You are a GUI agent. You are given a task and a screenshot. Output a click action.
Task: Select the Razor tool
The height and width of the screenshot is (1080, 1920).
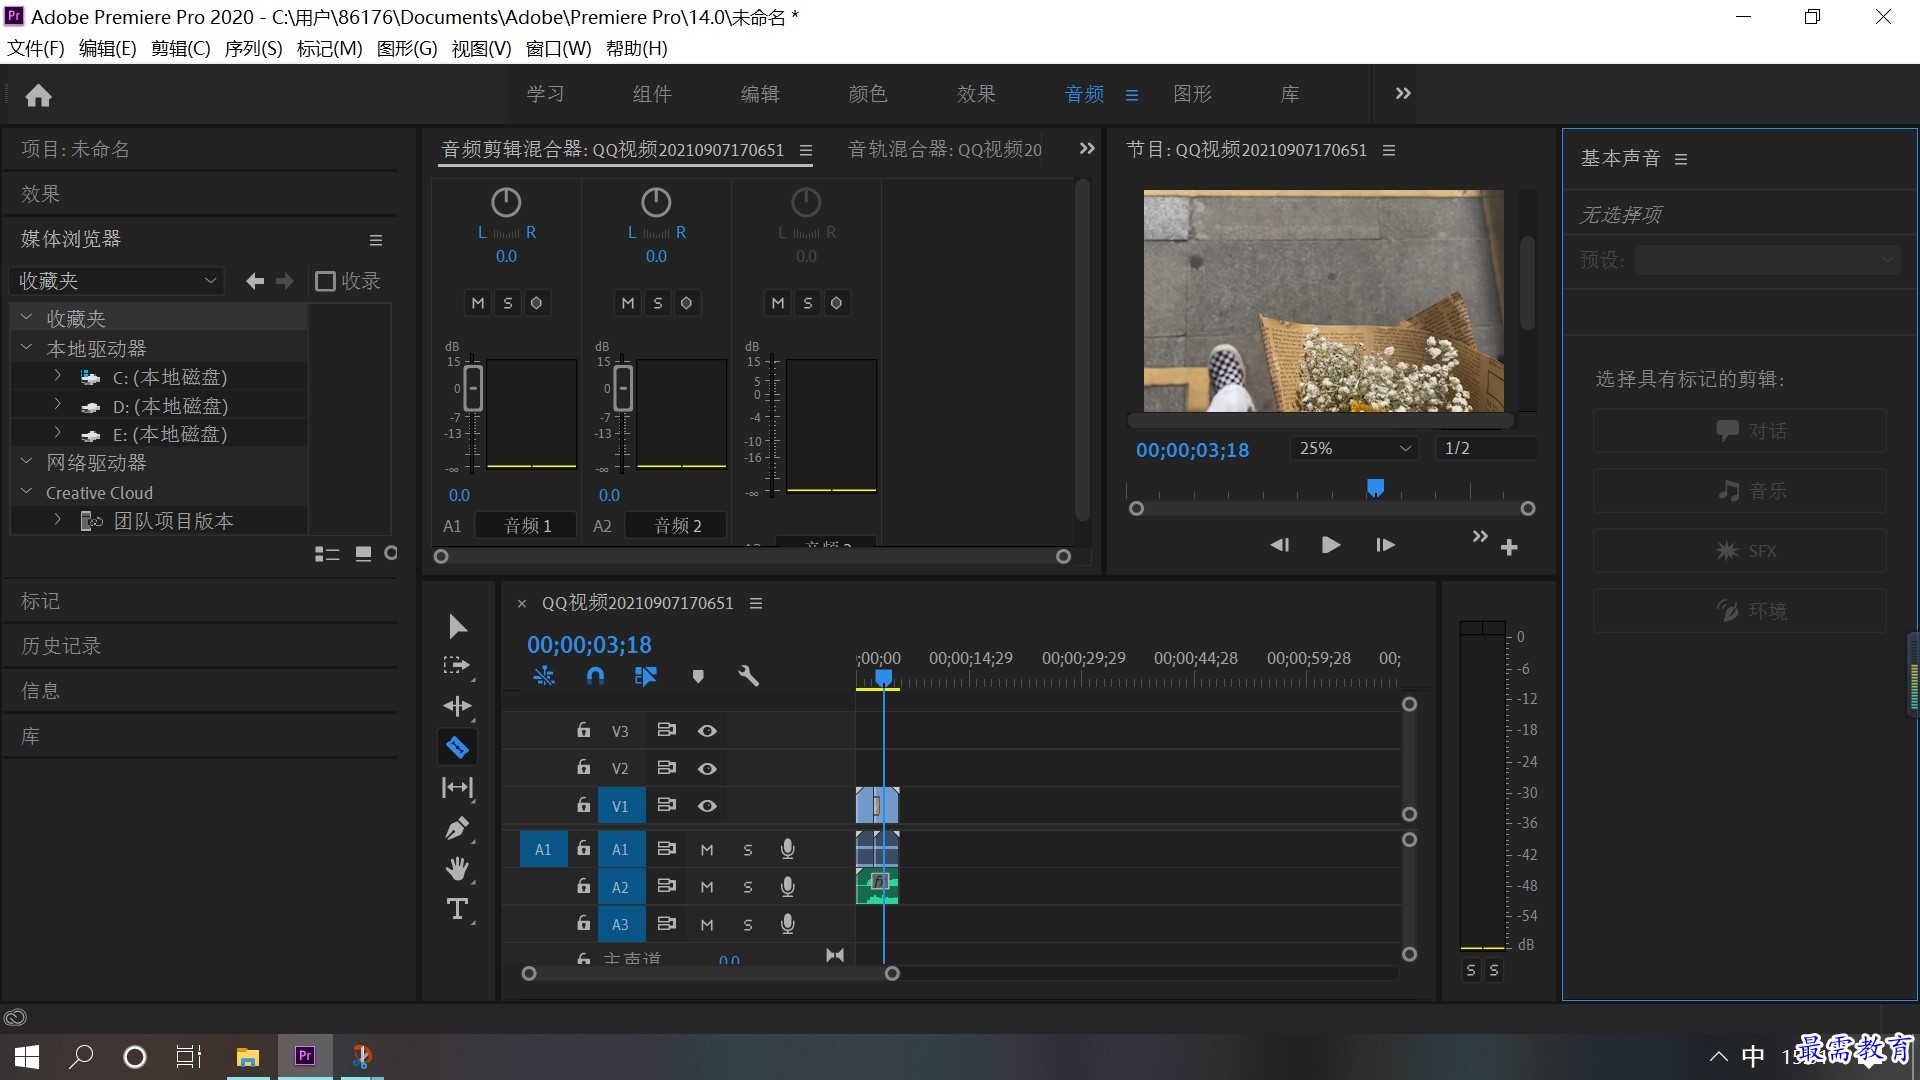[457, 747]
